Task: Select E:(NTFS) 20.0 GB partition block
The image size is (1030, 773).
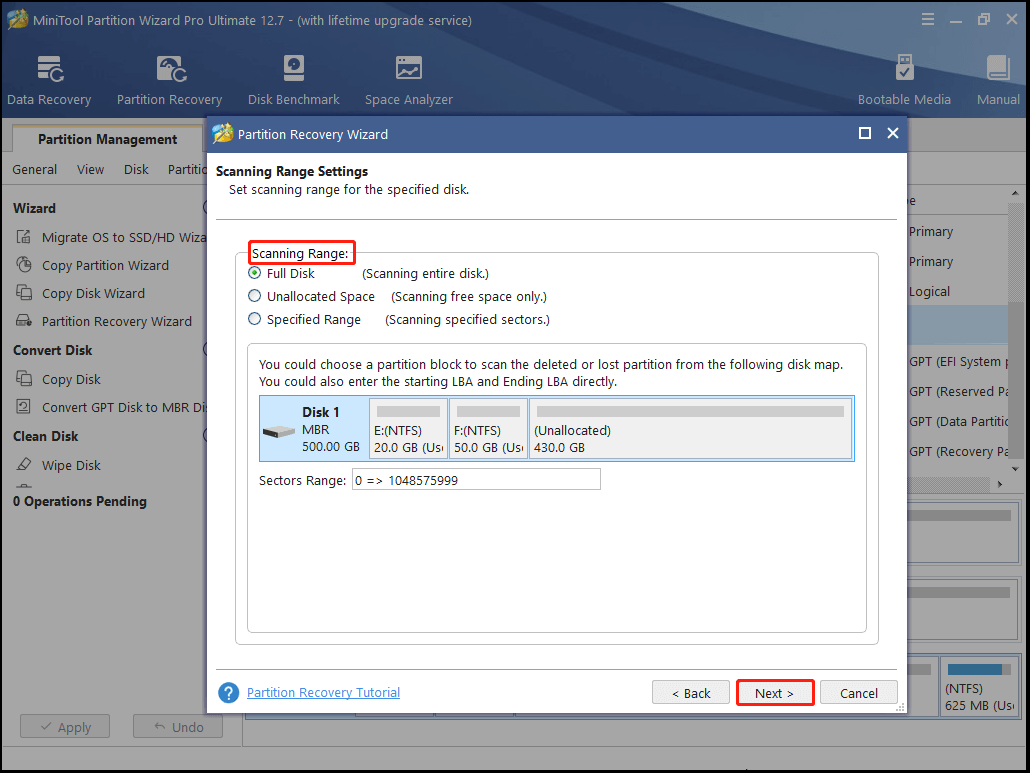Action: pos(408,429)
